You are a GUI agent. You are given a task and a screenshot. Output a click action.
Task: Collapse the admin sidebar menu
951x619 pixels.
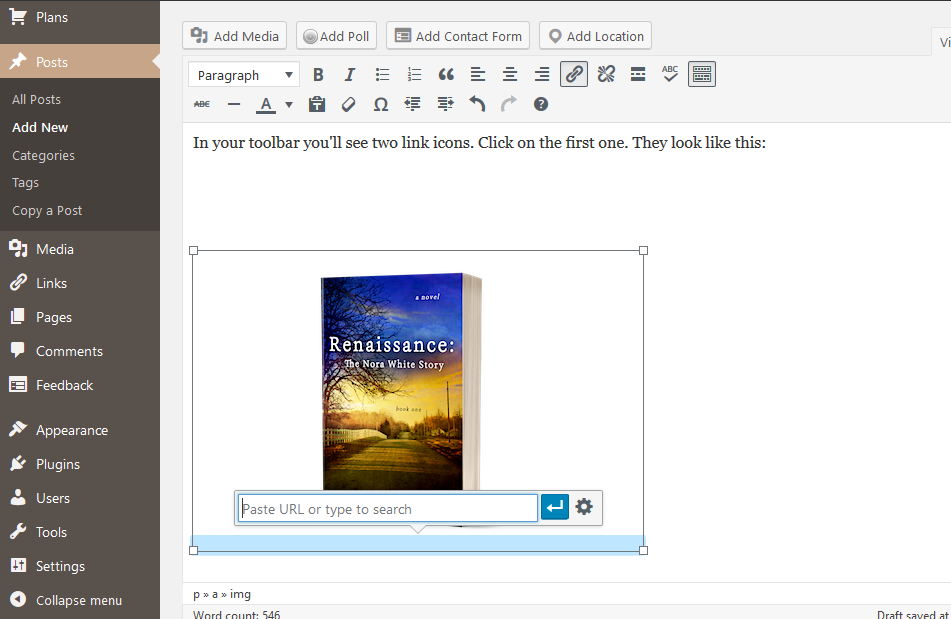pos(78,600)
